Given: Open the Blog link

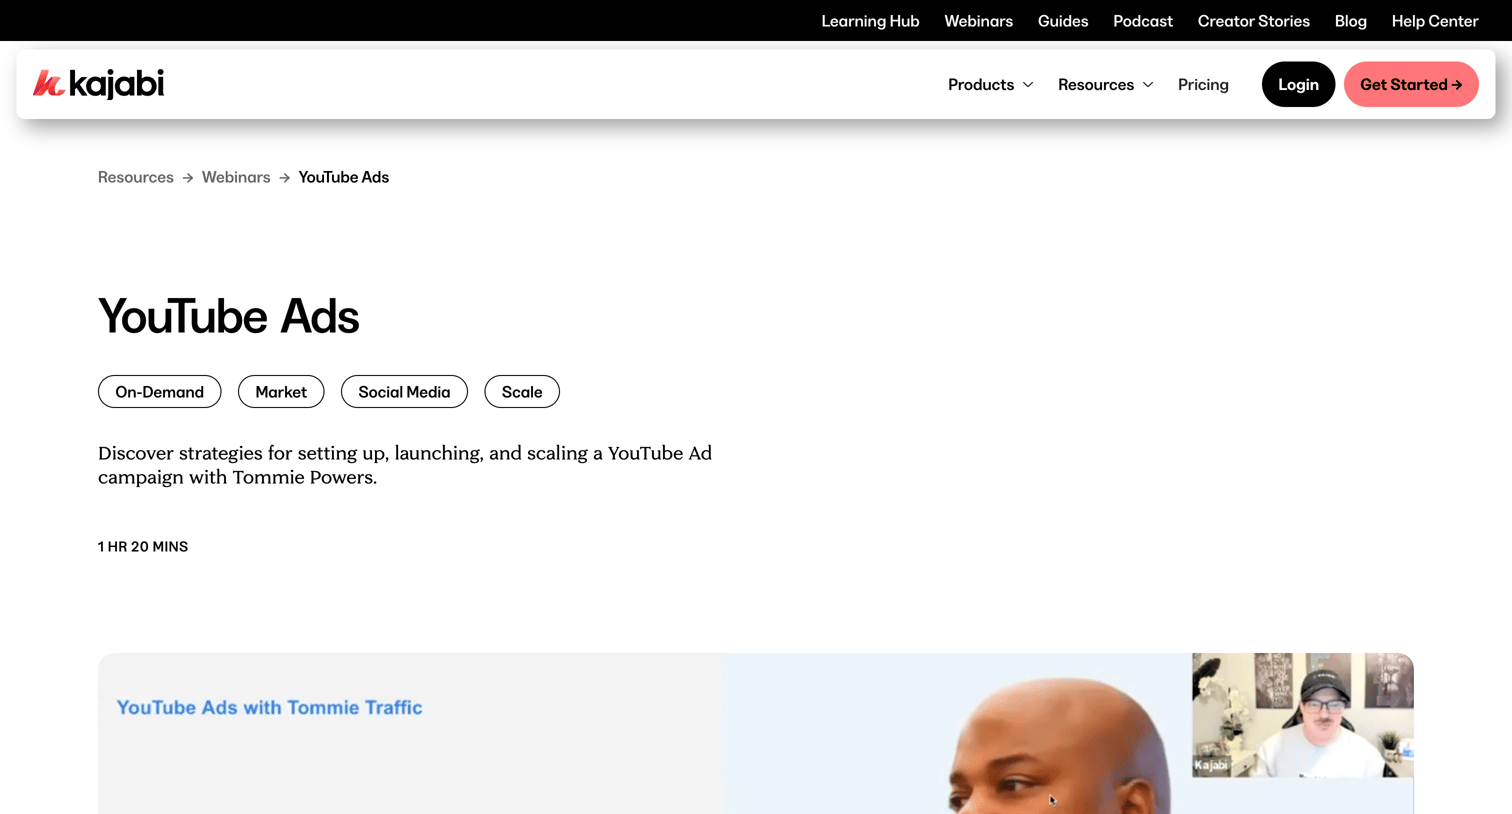Looking at the screenshot, I should tap(1350, 21).
